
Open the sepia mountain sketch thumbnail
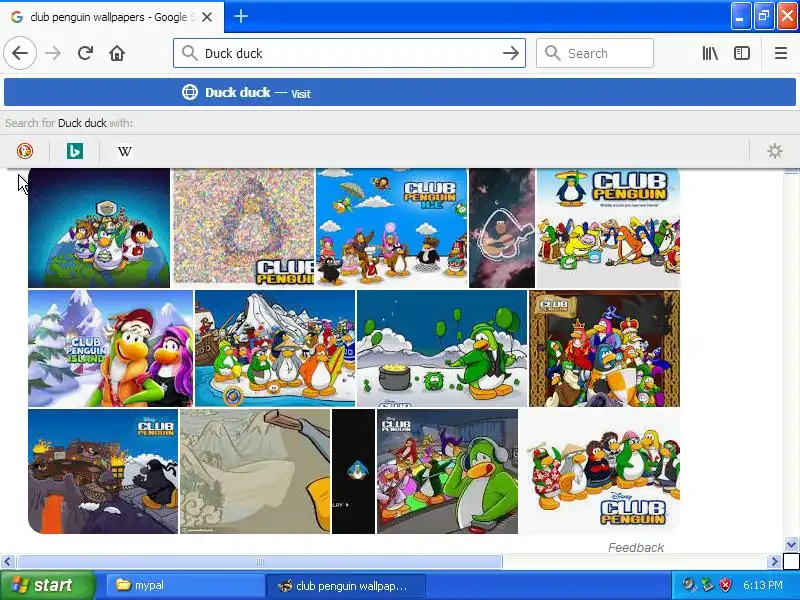(x=255, y=471)
